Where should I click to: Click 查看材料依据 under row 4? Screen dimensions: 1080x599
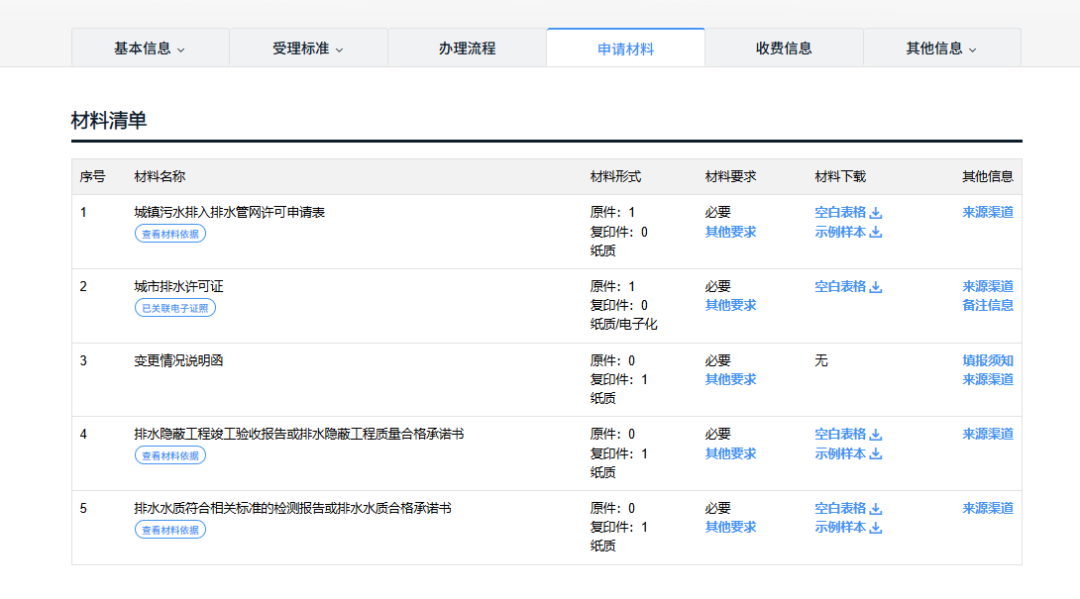point(170,456)
